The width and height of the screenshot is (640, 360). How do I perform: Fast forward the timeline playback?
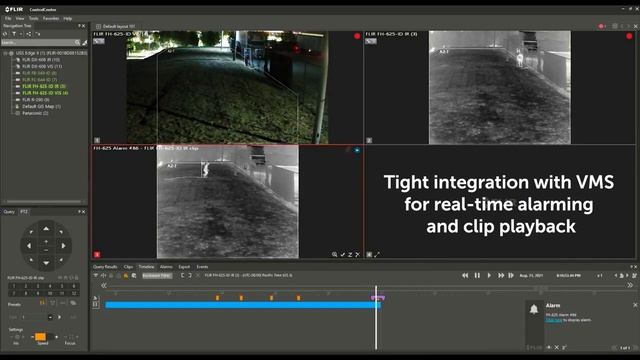click(501, 276)
